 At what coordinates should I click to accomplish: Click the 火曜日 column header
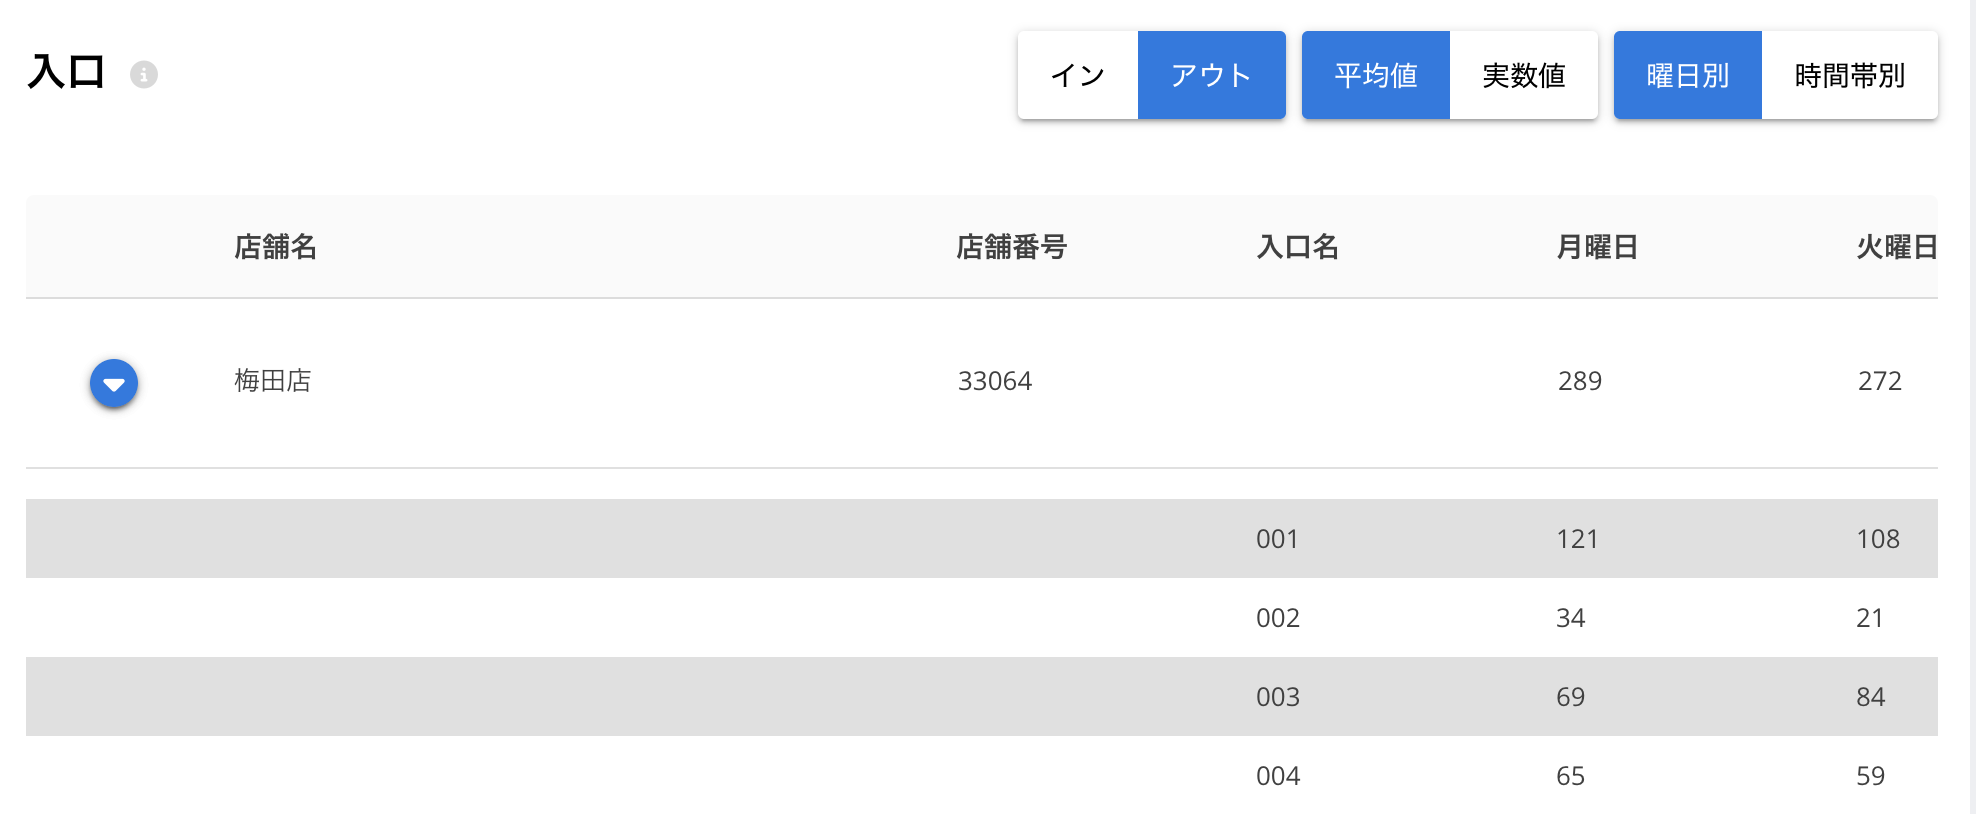1897,246
